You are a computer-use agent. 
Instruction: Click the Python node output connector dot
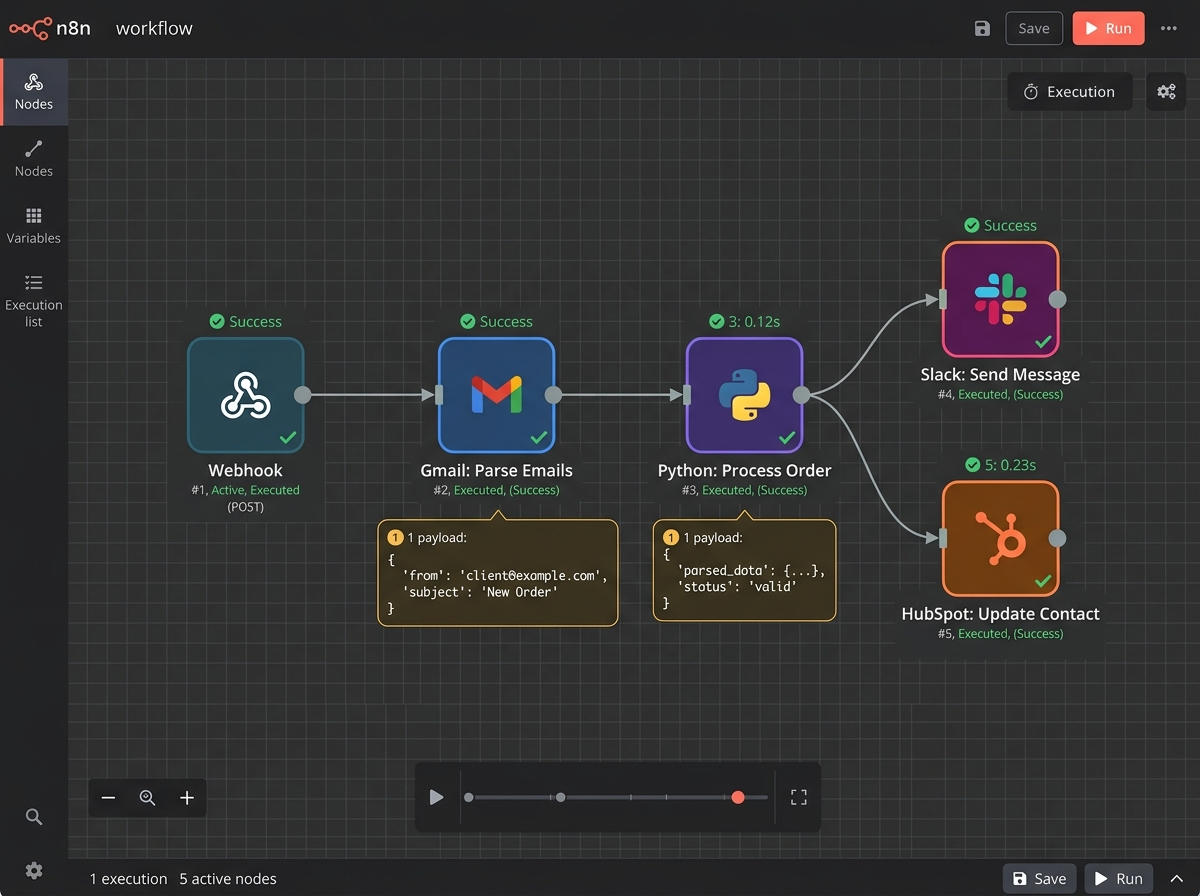click(x=801, y=395)
